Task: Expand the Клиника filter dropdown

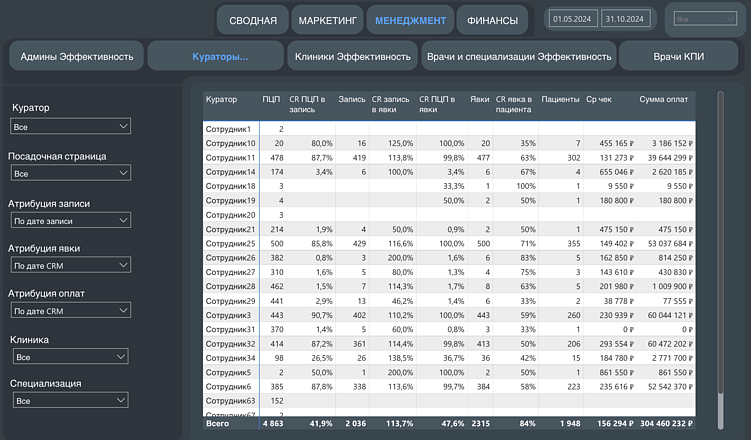Action: tap(69, 356)
